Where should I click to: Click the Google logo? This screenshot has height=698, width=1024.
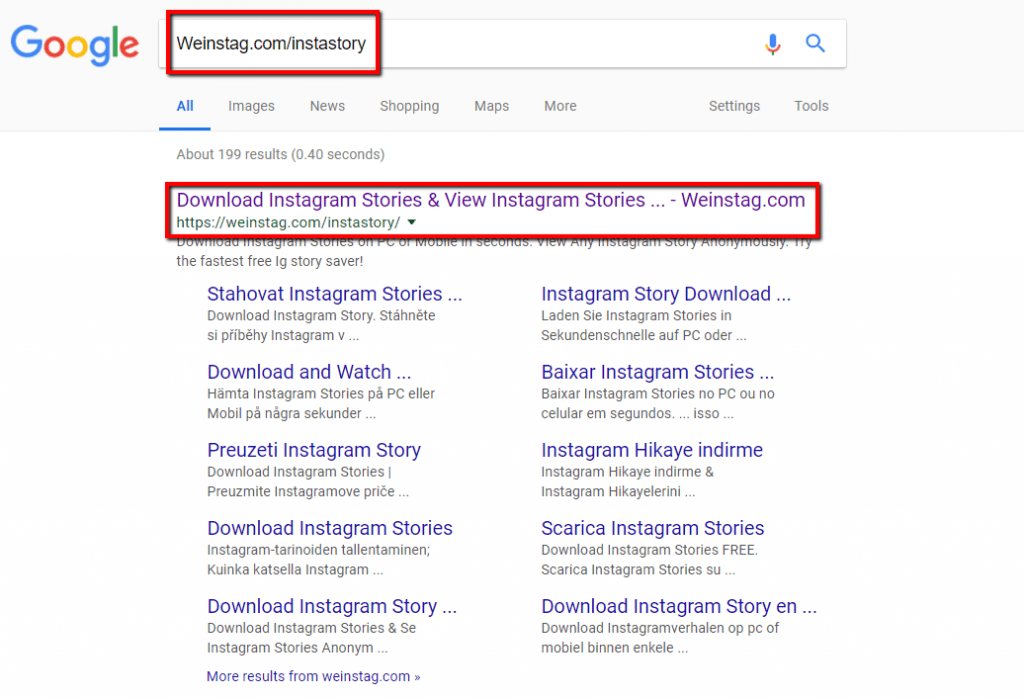coord(75,44)
